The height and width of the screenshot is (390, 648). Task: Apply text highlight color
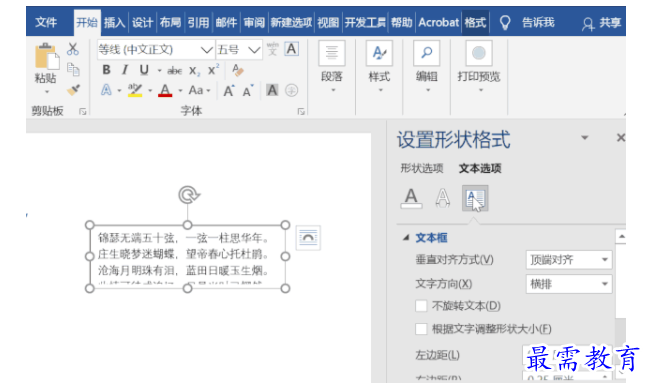[135, 90]
